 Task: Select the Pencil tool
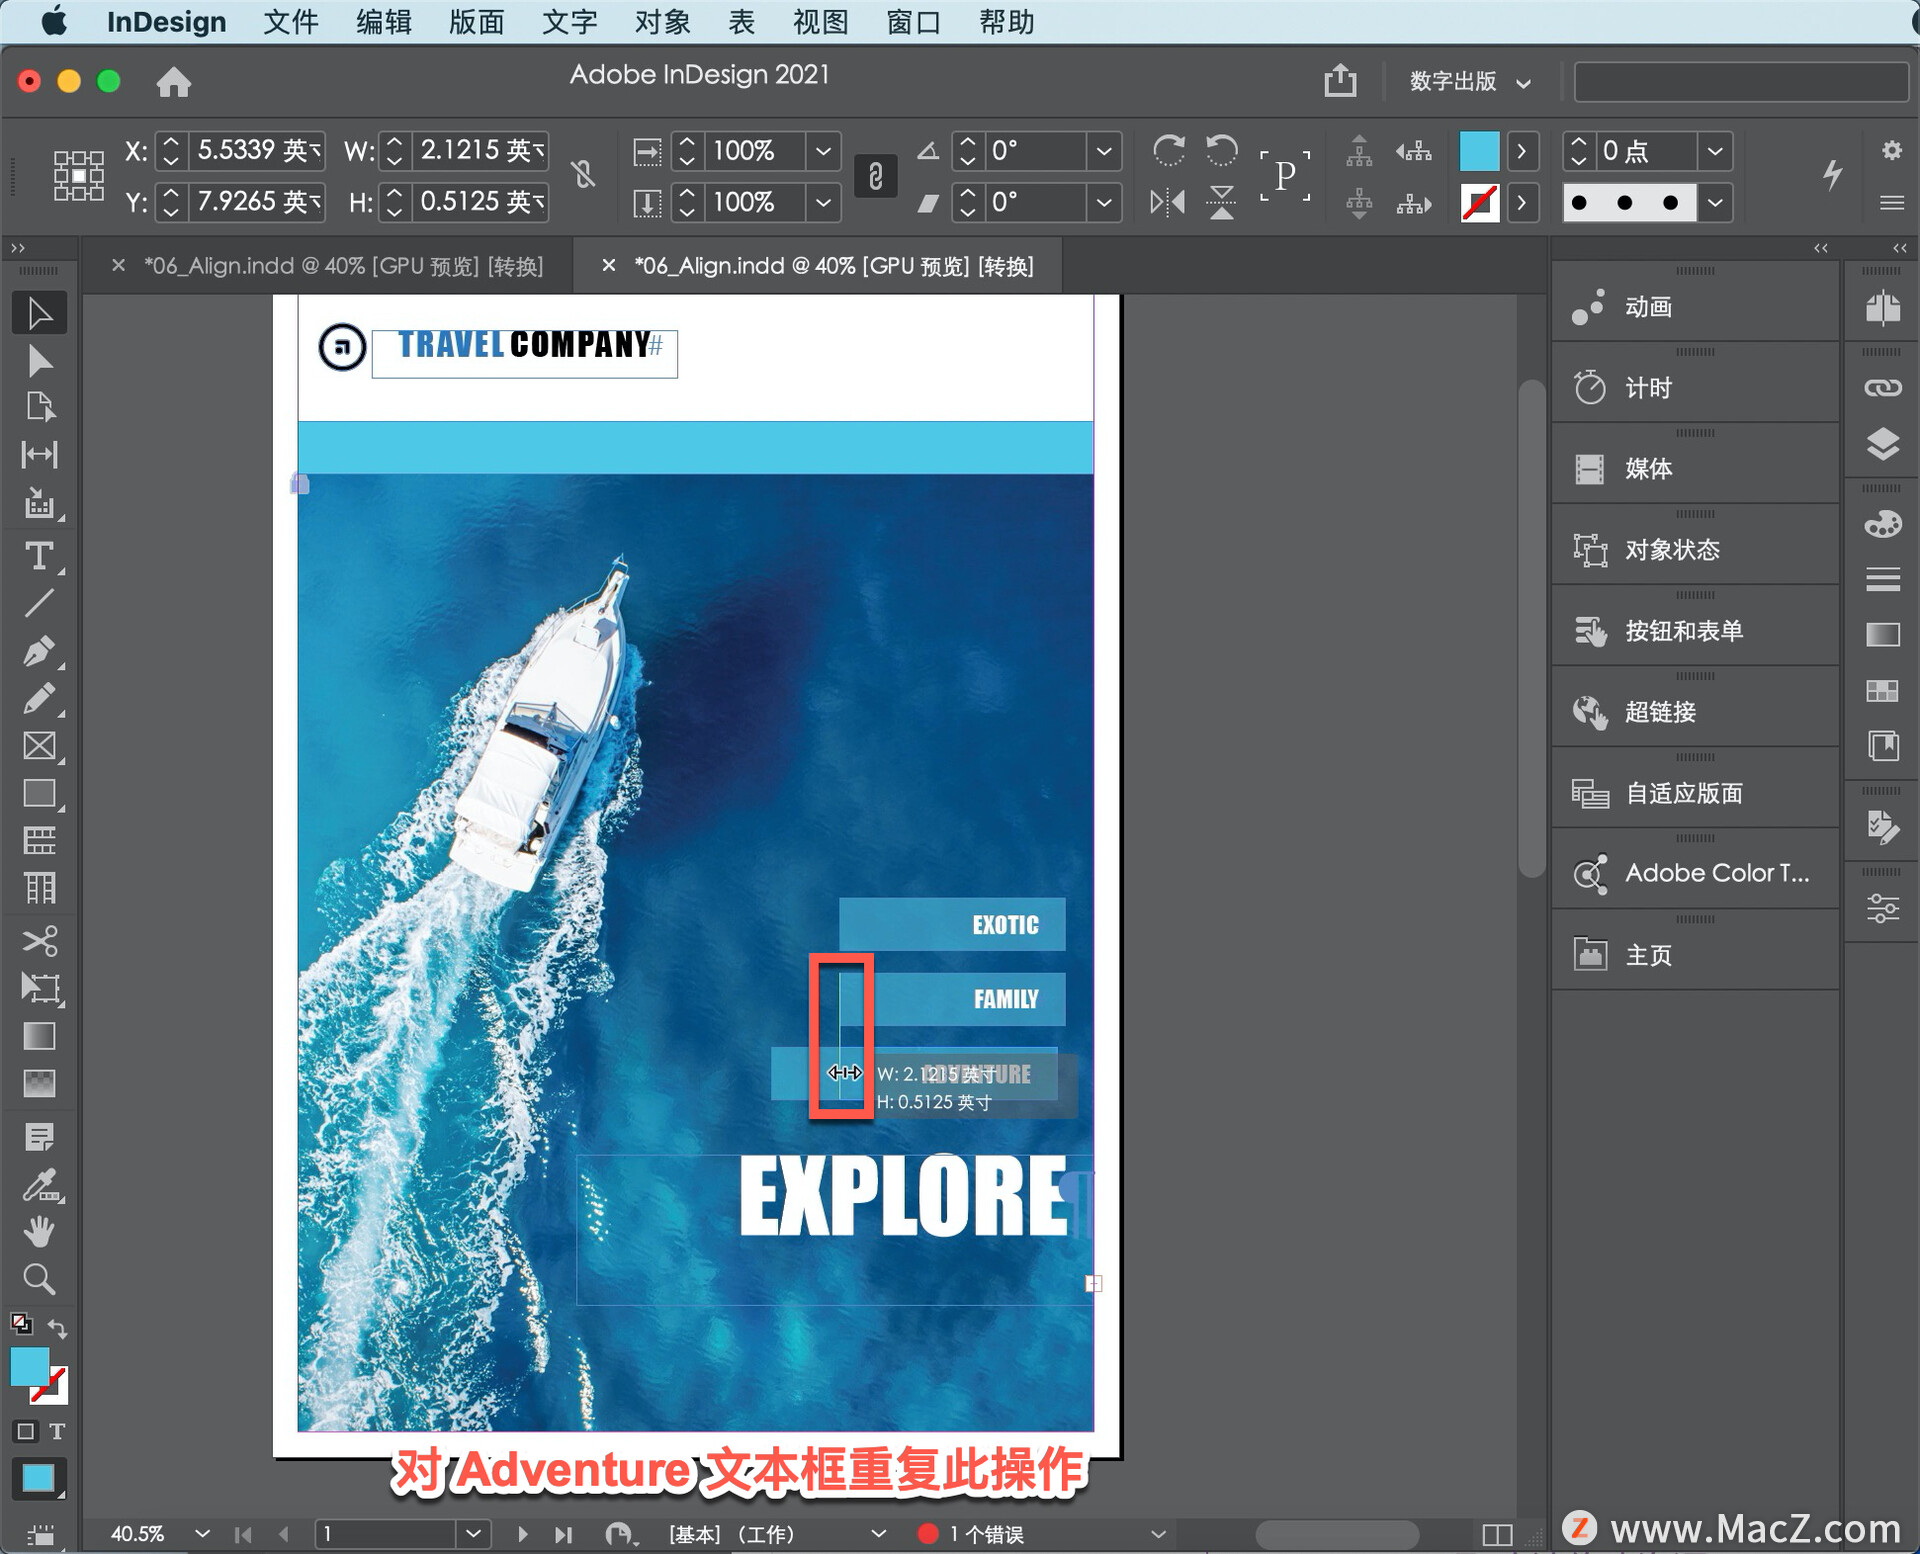coord(39,698)
